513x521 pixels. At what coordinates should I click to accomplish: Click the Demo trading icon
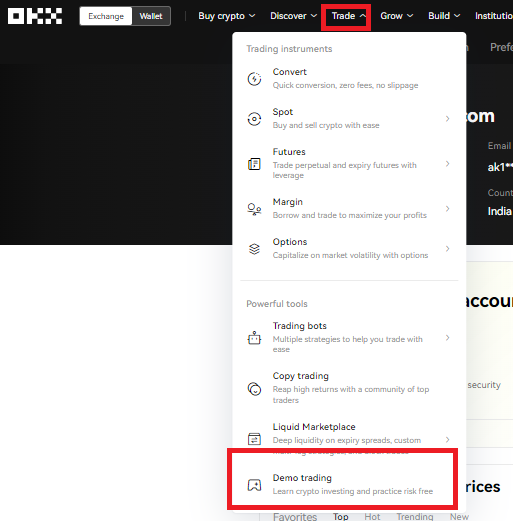pos(254,485)
